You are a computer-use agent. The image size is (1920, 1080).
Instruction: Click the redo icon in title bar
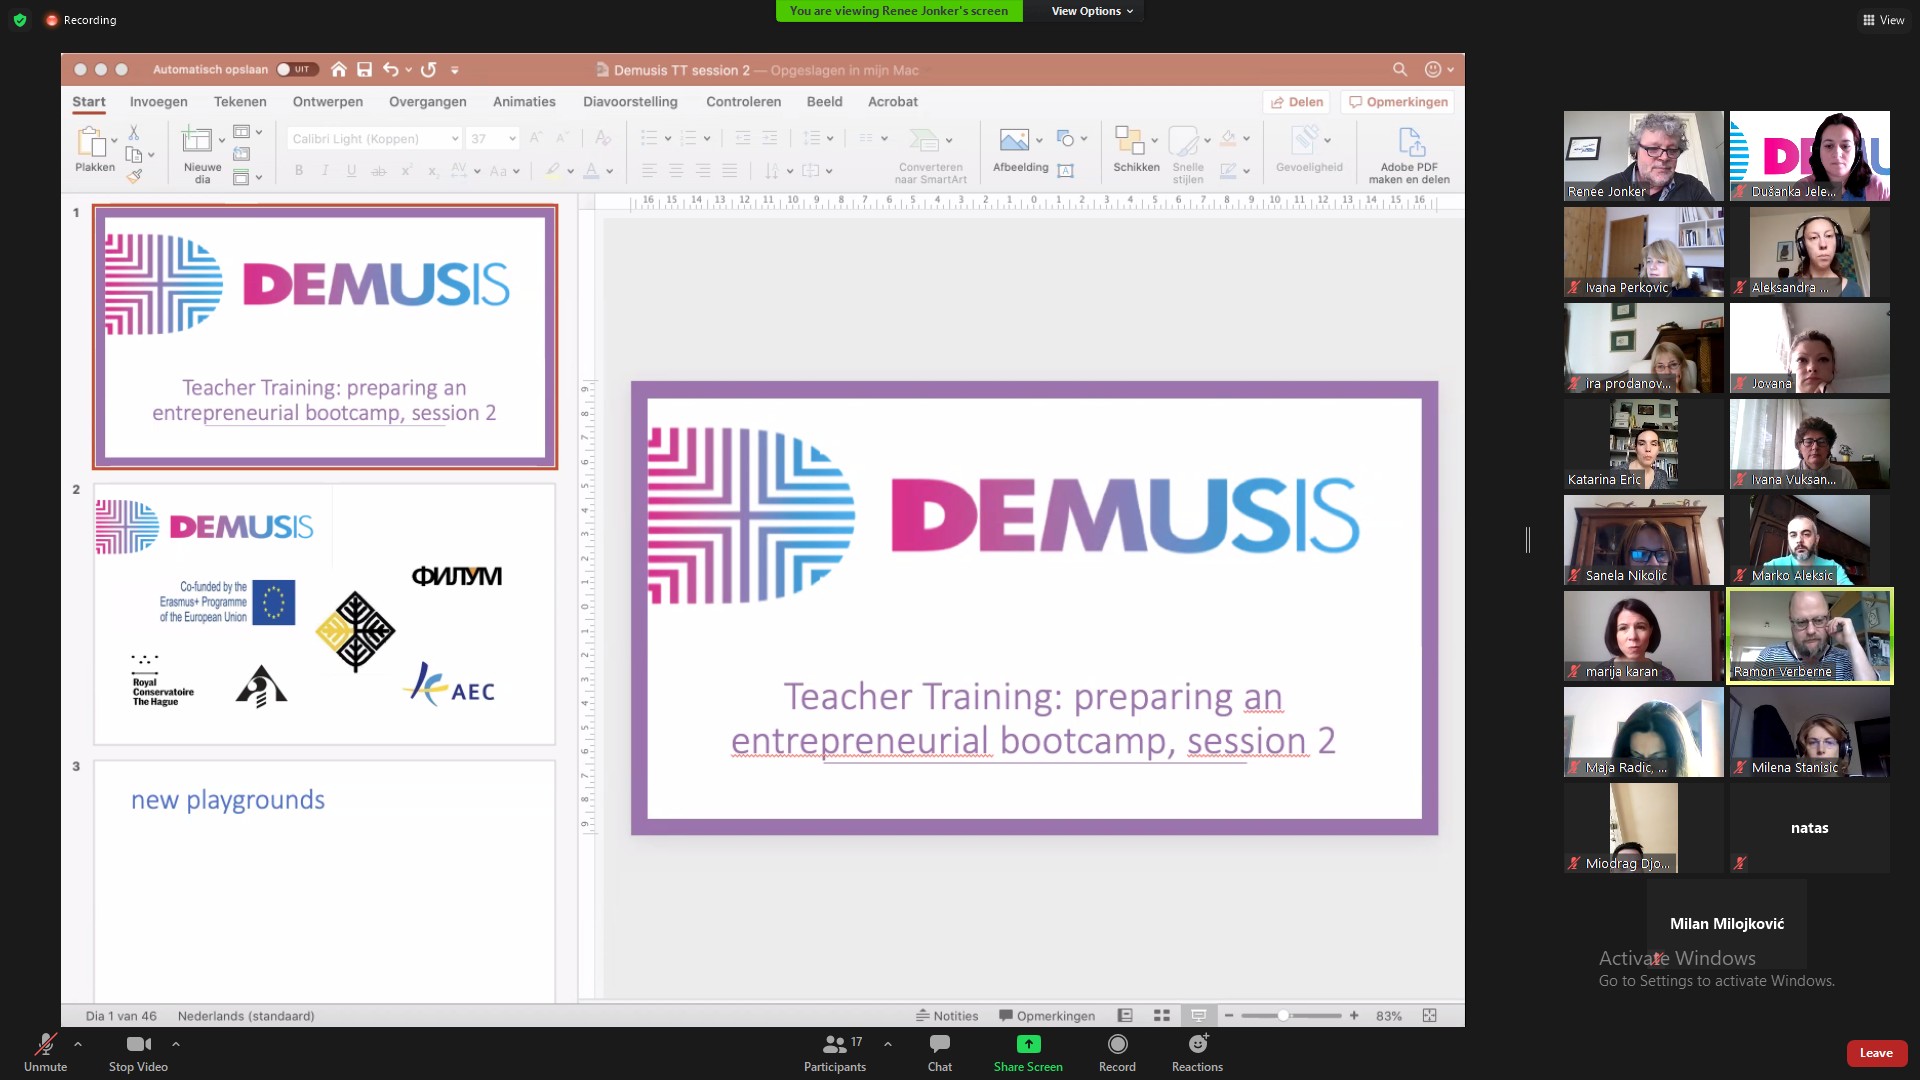429,69
